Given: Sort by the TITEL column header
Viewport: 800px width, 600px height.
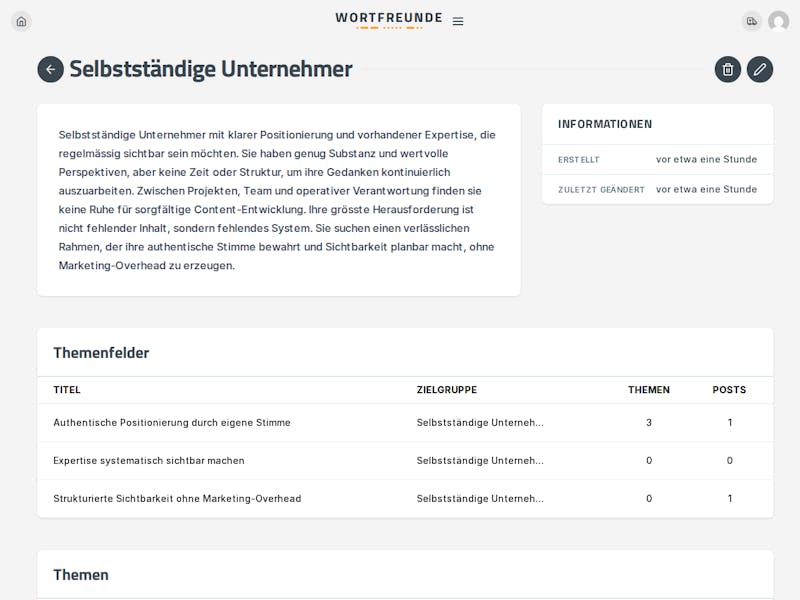Looking at the screenshot, I should [67, 390].
